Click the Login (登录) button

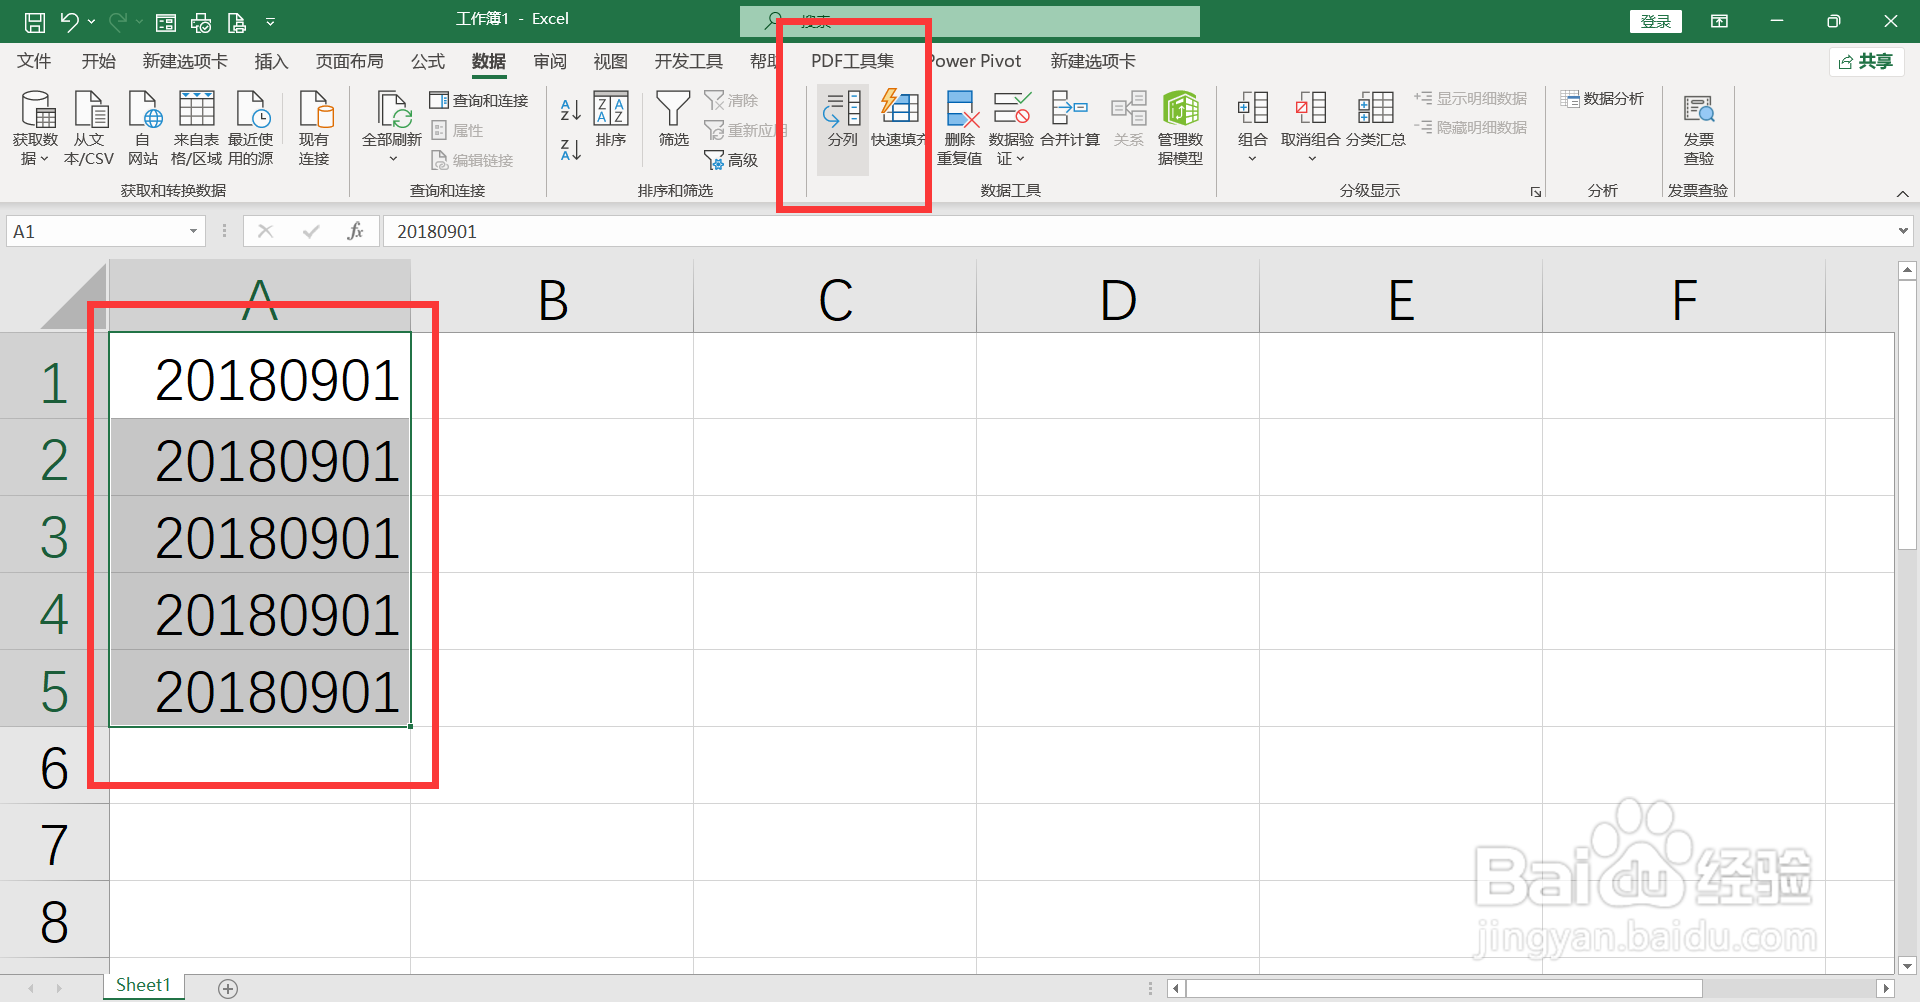tap(1656, 21)
